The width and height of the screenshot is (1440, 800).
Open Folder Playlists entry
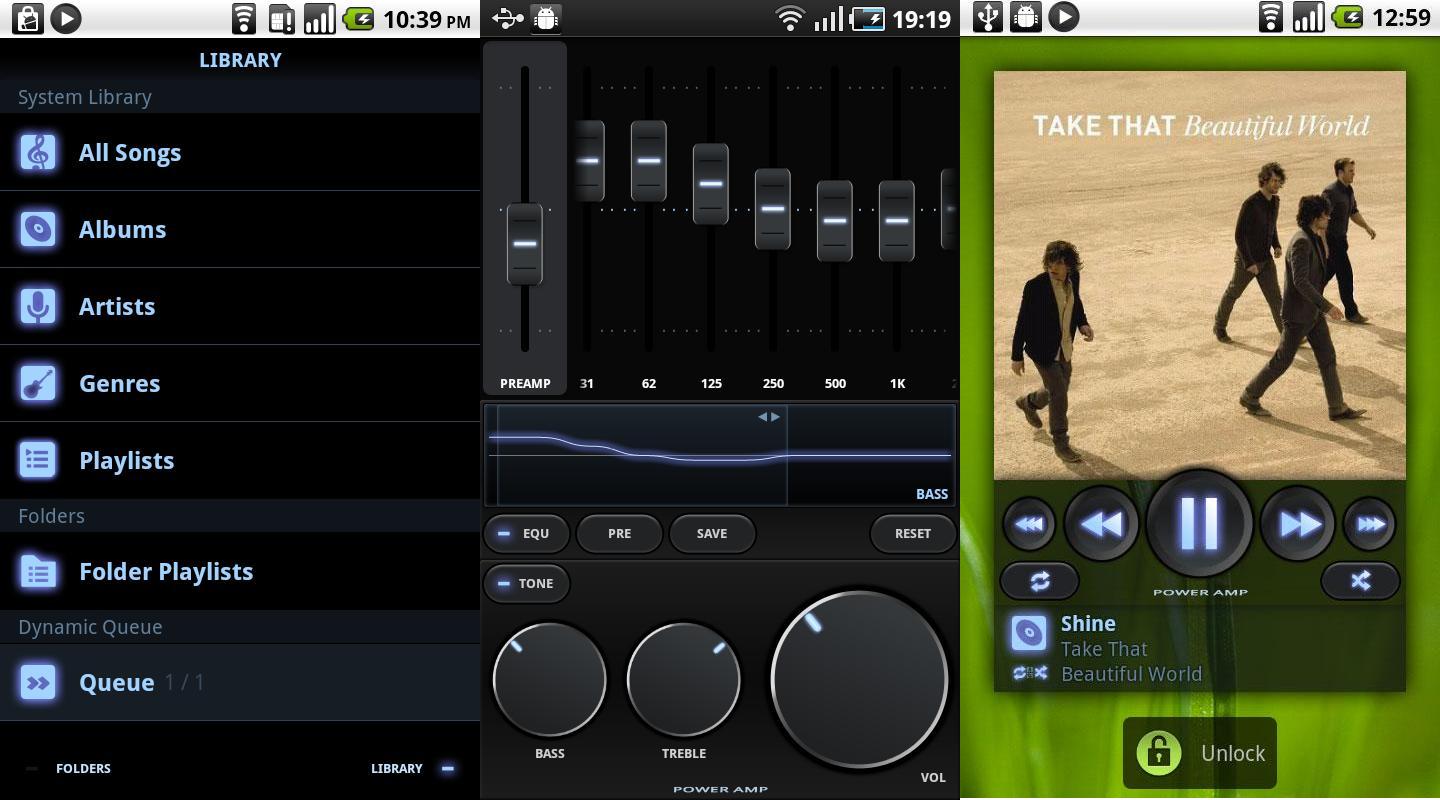240,571
